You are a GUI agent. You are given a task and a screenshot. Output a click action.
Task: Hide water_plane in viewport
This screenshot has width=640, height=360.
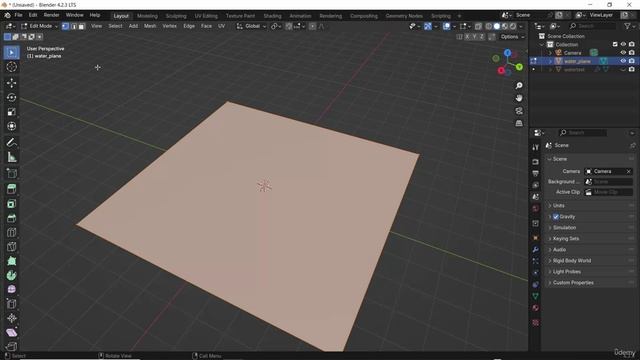click(x=623, y=61)
